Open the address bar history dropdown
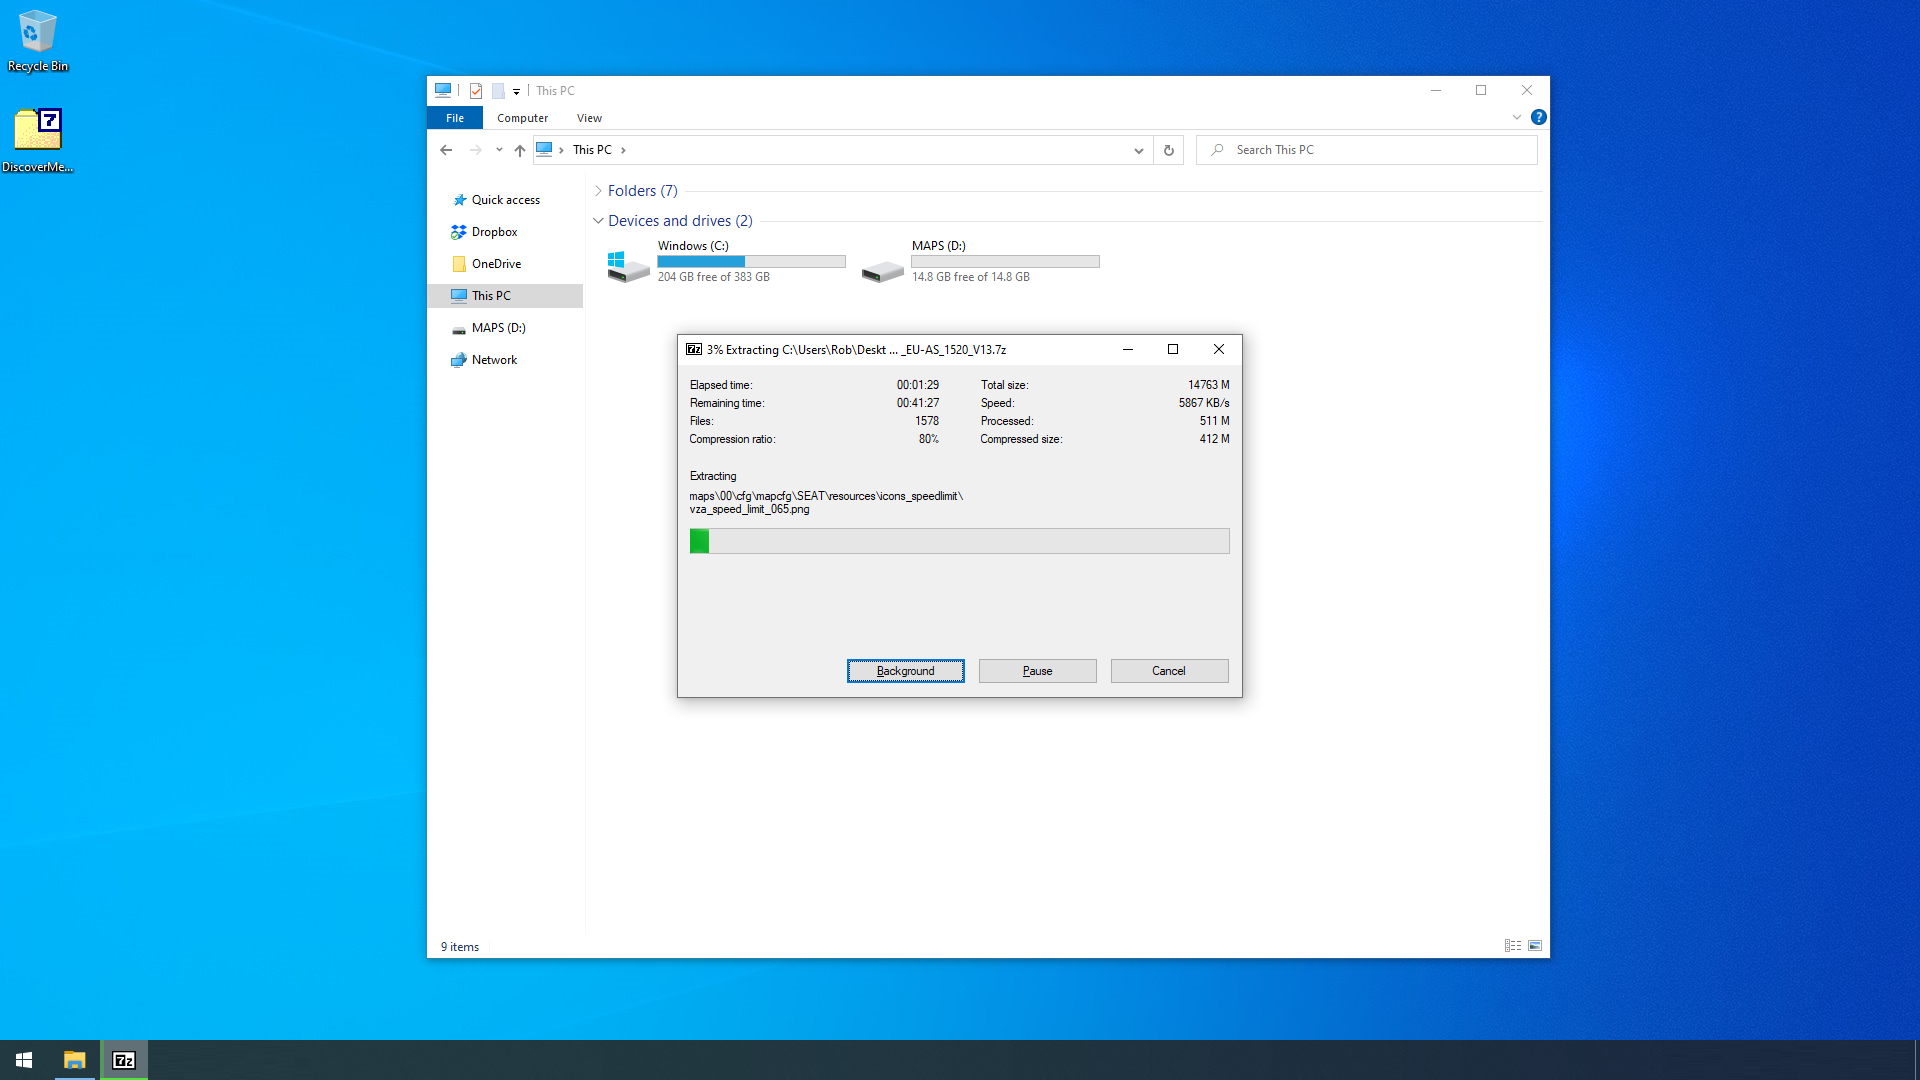This screenshot has height=1080, width=1920. (x=1138, y=150)
